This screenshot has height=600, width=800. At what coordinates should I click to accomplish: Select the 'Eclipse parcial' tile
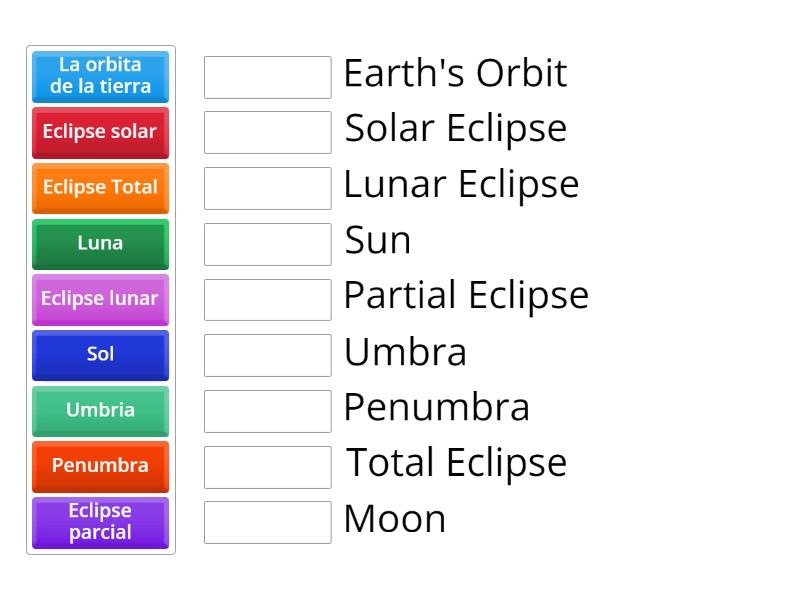[x=99, y=522]
